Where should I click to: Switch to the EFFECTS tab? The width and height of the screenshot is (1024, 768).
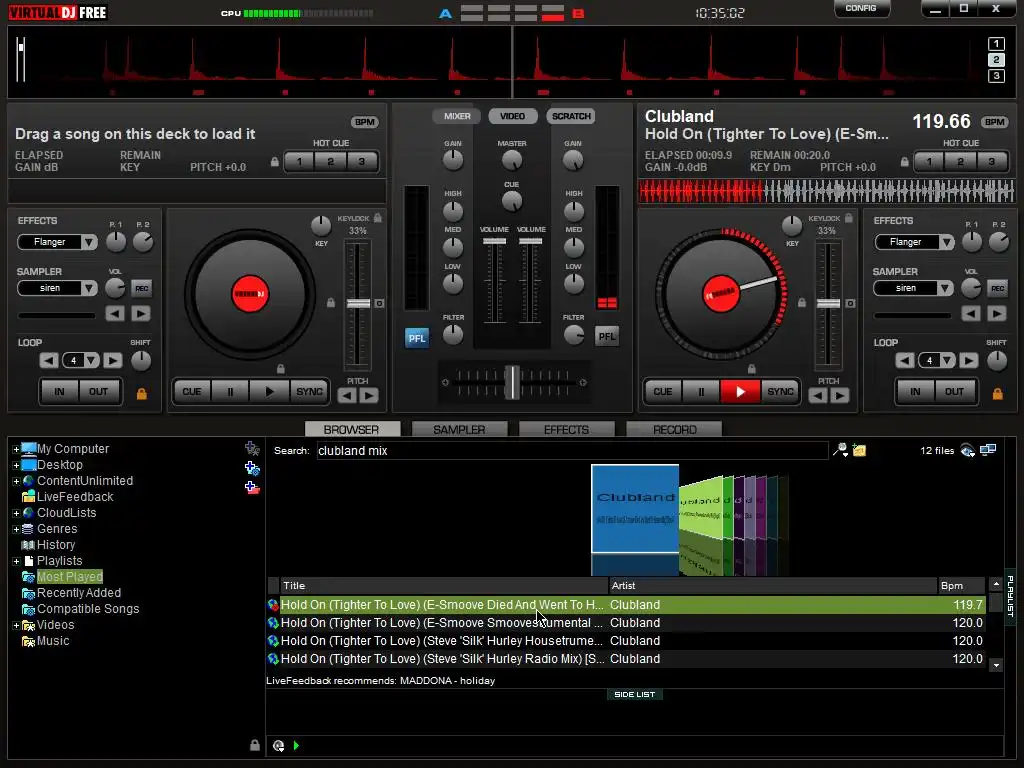click(x=566, y=429)
